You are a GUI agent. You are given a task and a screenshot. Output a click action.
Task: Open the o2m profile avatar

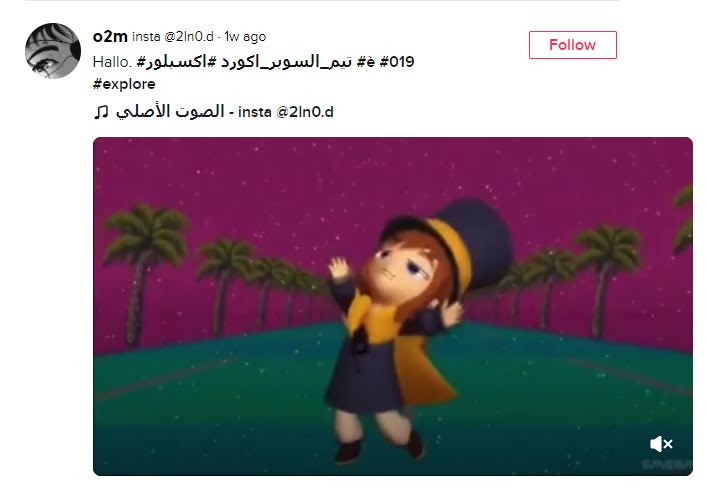pos(53,51)
